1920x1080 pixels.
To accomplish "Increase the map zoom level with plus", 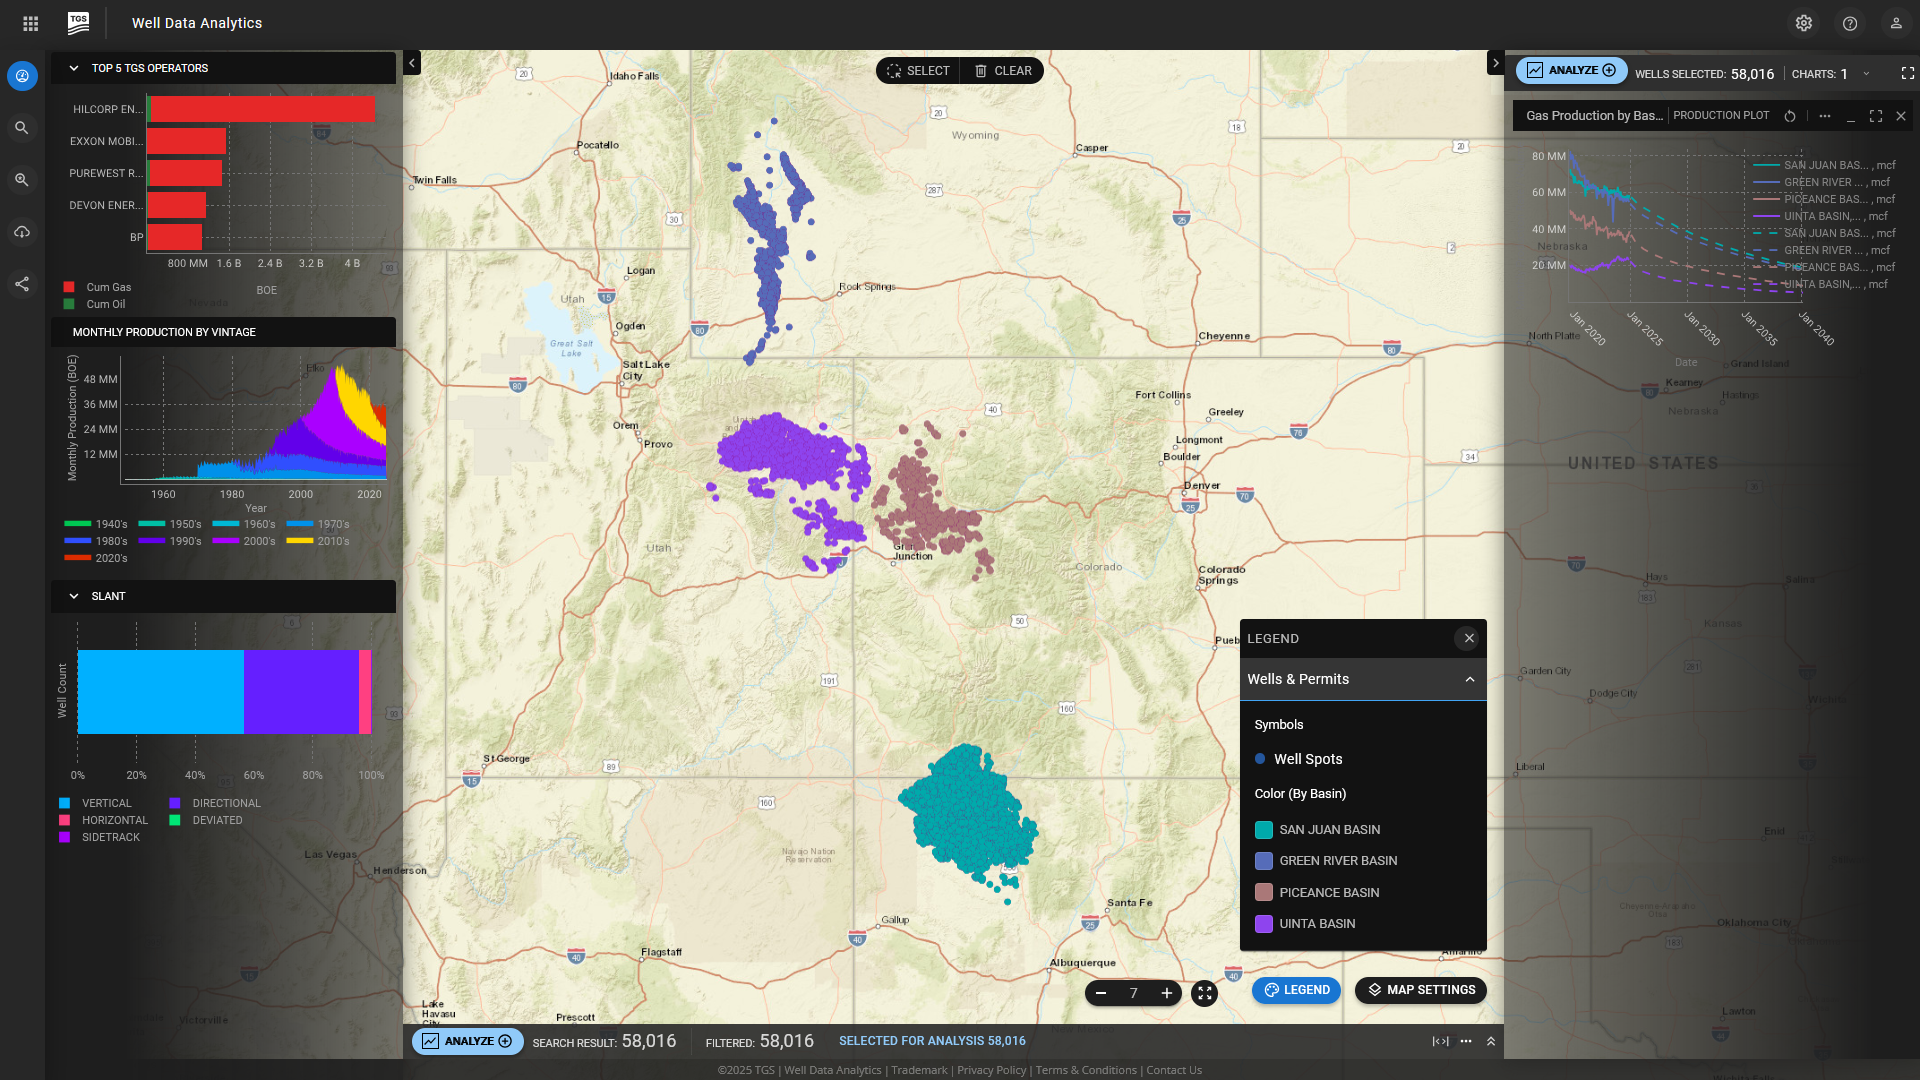I will coord(1166,993).
